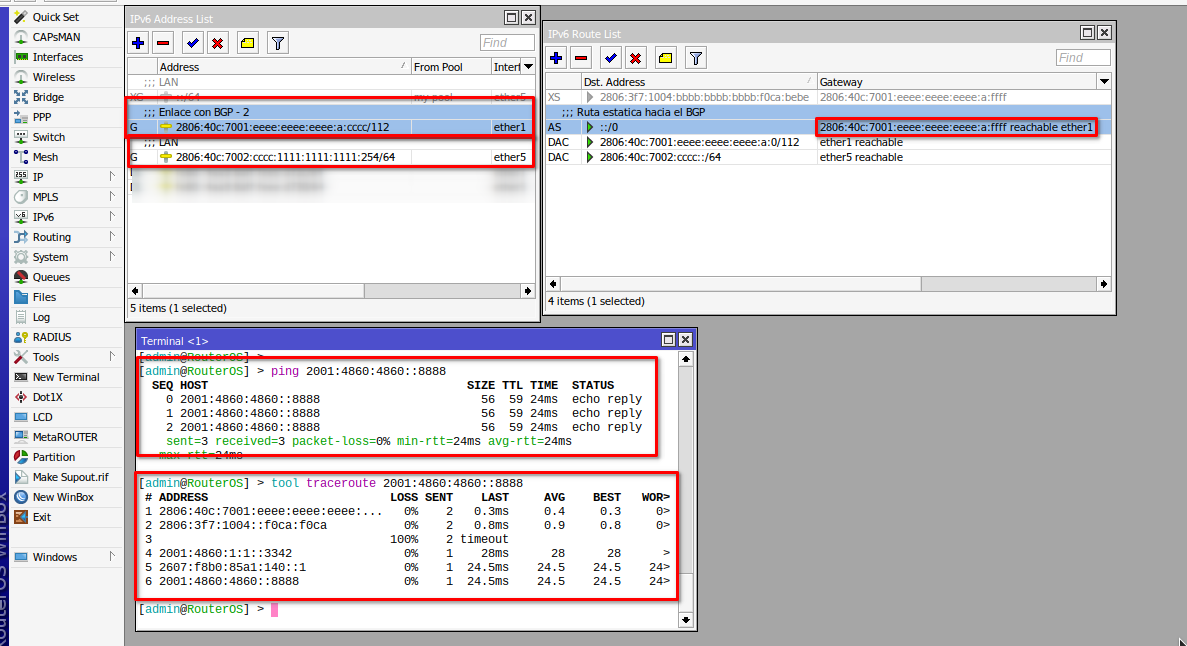Select the ::/0 default route row
The image size is (1187, 646).
pyautogui.click(x=828, y=127)
